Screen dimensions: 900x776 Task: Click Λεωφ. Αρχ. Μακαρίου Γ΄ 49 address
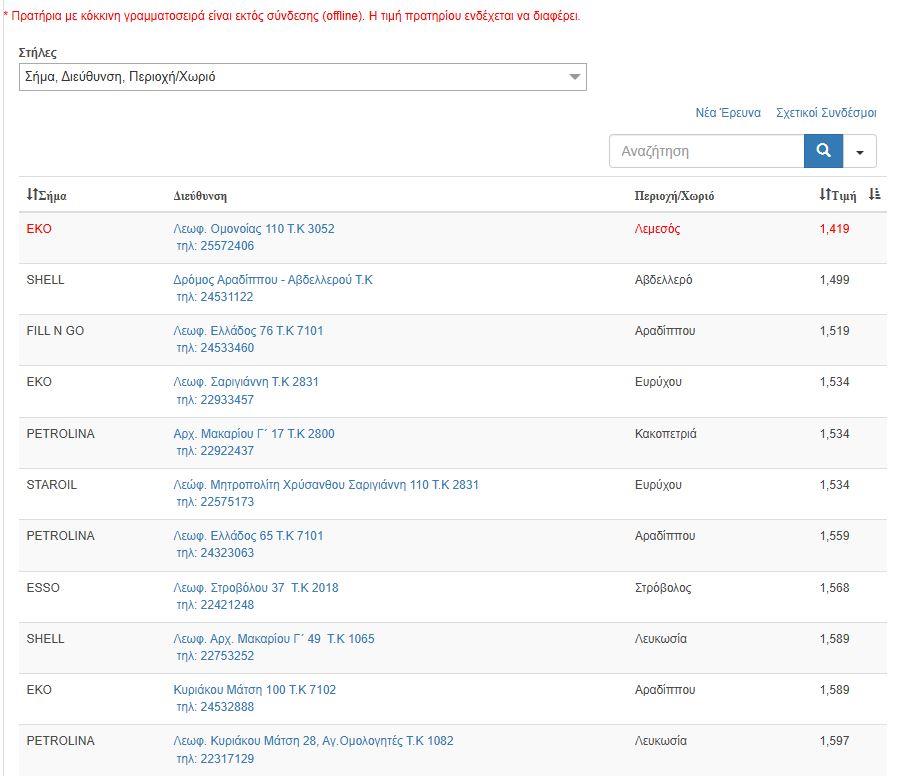pyautogui.click(x=274, y=639)
